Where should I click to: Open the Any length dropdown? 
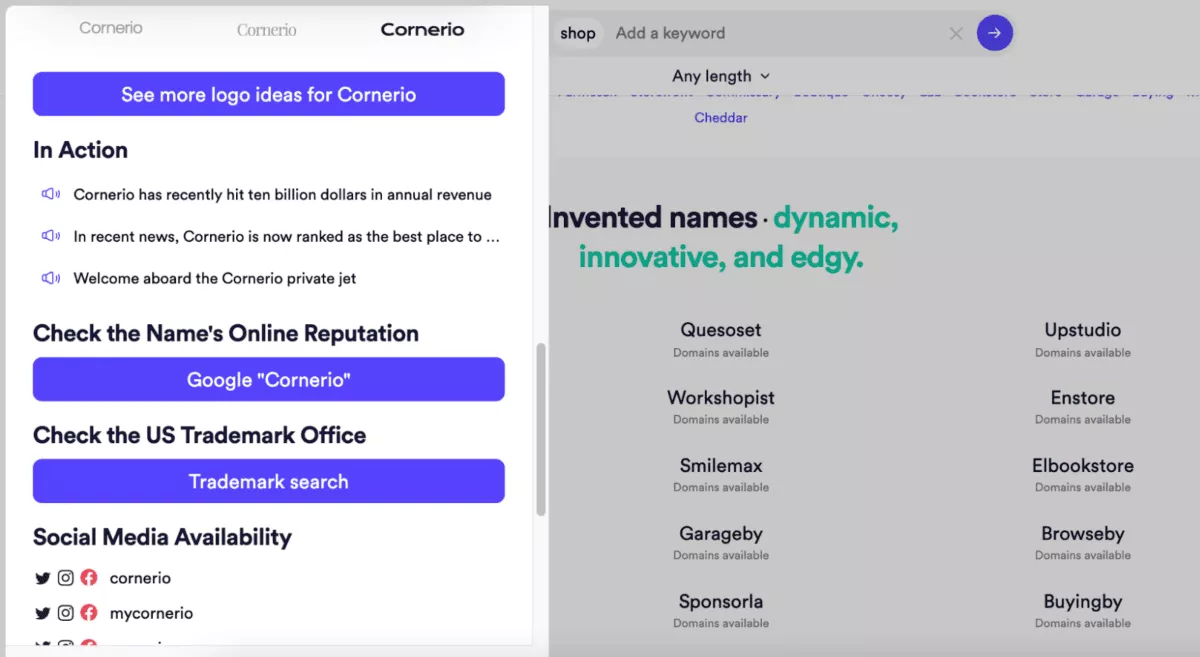coord(721,76)
